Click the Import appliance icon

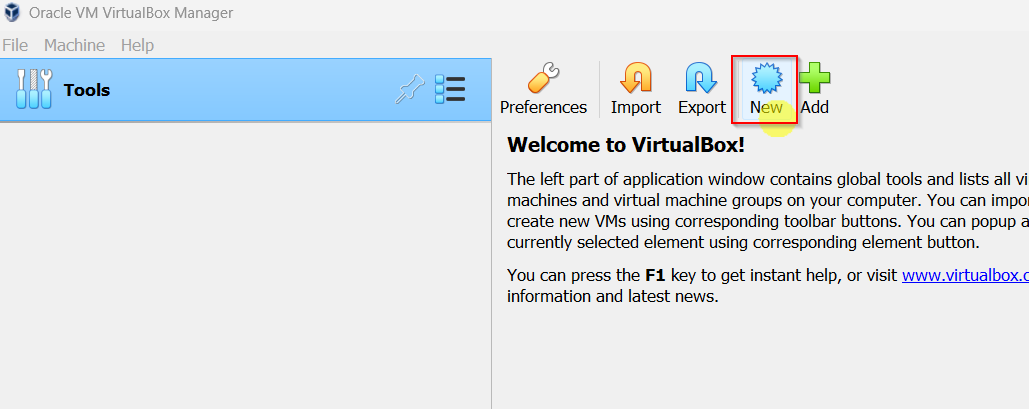click(635, 78)
